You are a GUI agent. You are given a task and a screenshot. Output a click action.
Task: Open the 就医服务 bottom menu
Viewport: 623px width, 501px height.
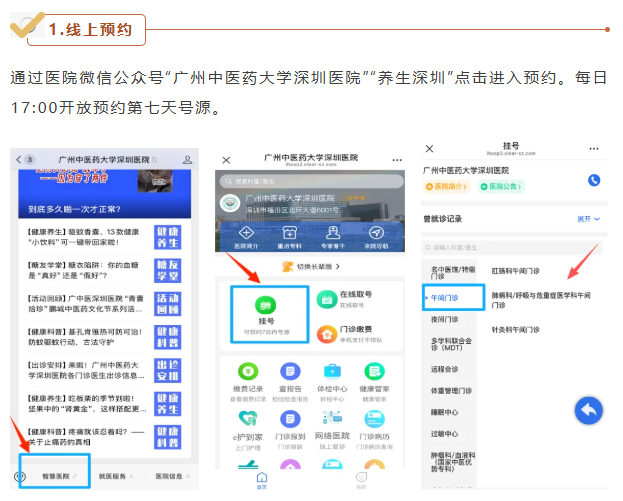pos(113,476)
